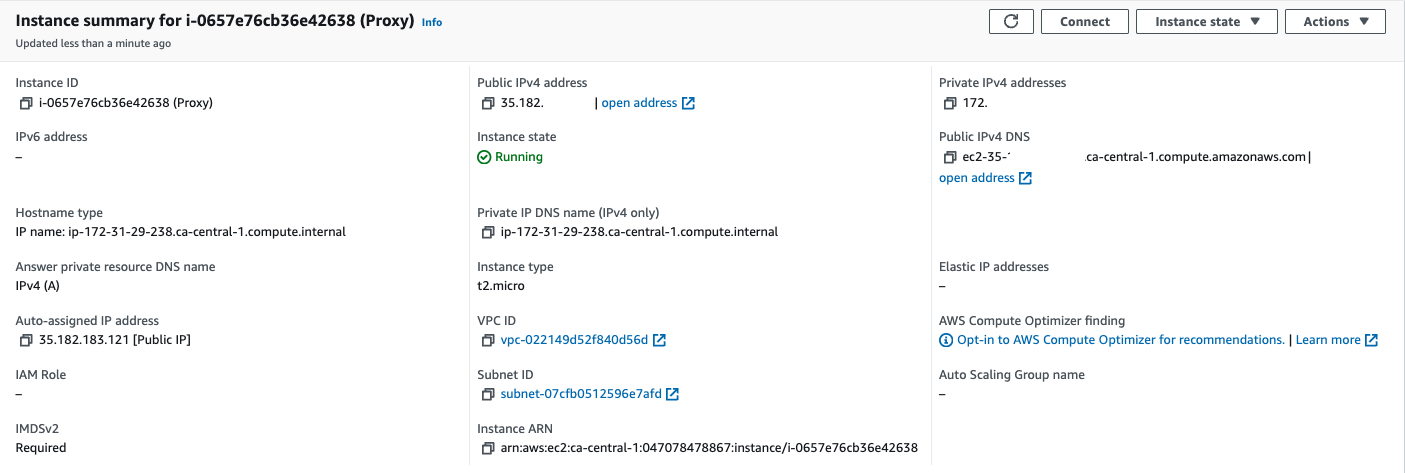Copy the Private IP DNS name
The width and height of the screenshot is (1405, 473).
coord(488,233)
